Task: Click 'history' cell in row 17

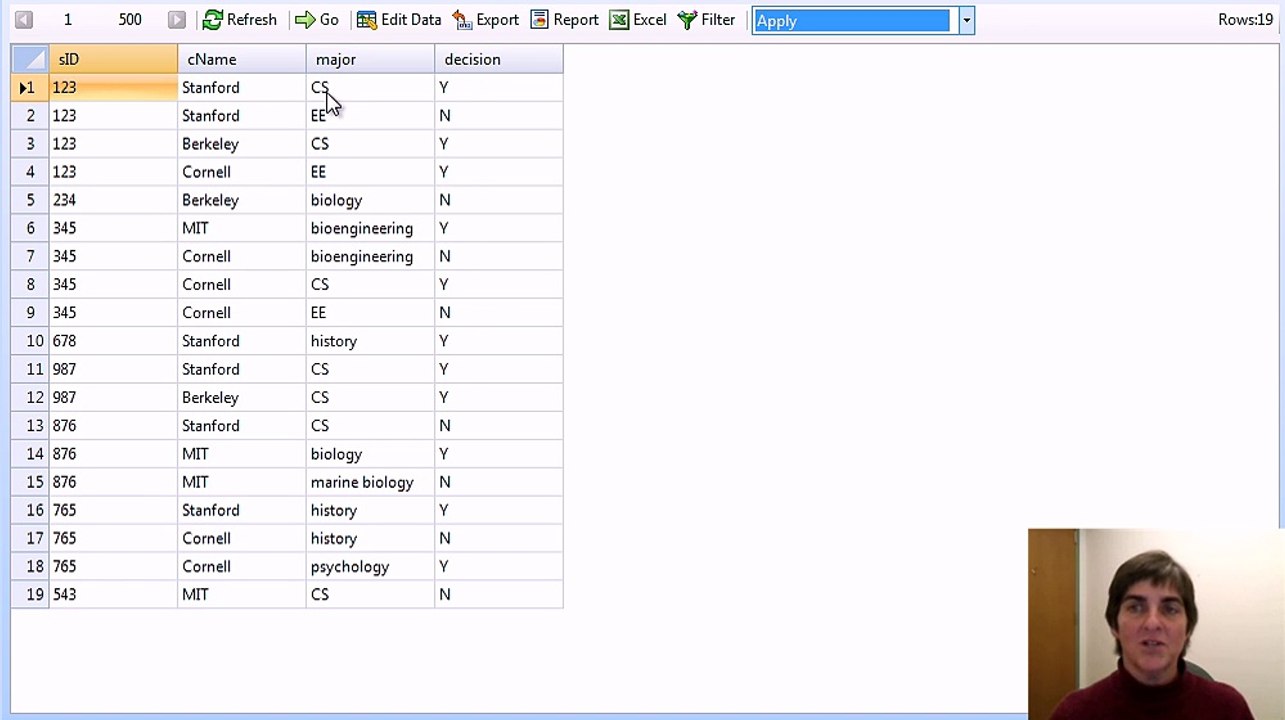Action: coord(370,538)
